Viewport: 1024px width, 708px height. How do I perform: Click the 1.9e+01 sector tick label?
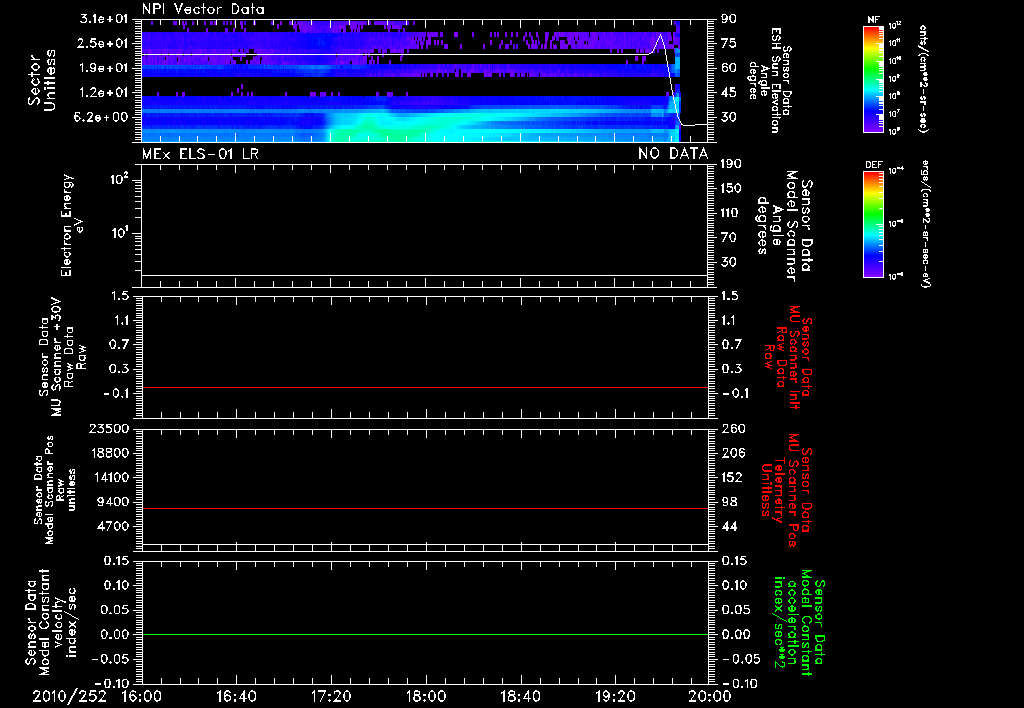[x=104, y=68]
